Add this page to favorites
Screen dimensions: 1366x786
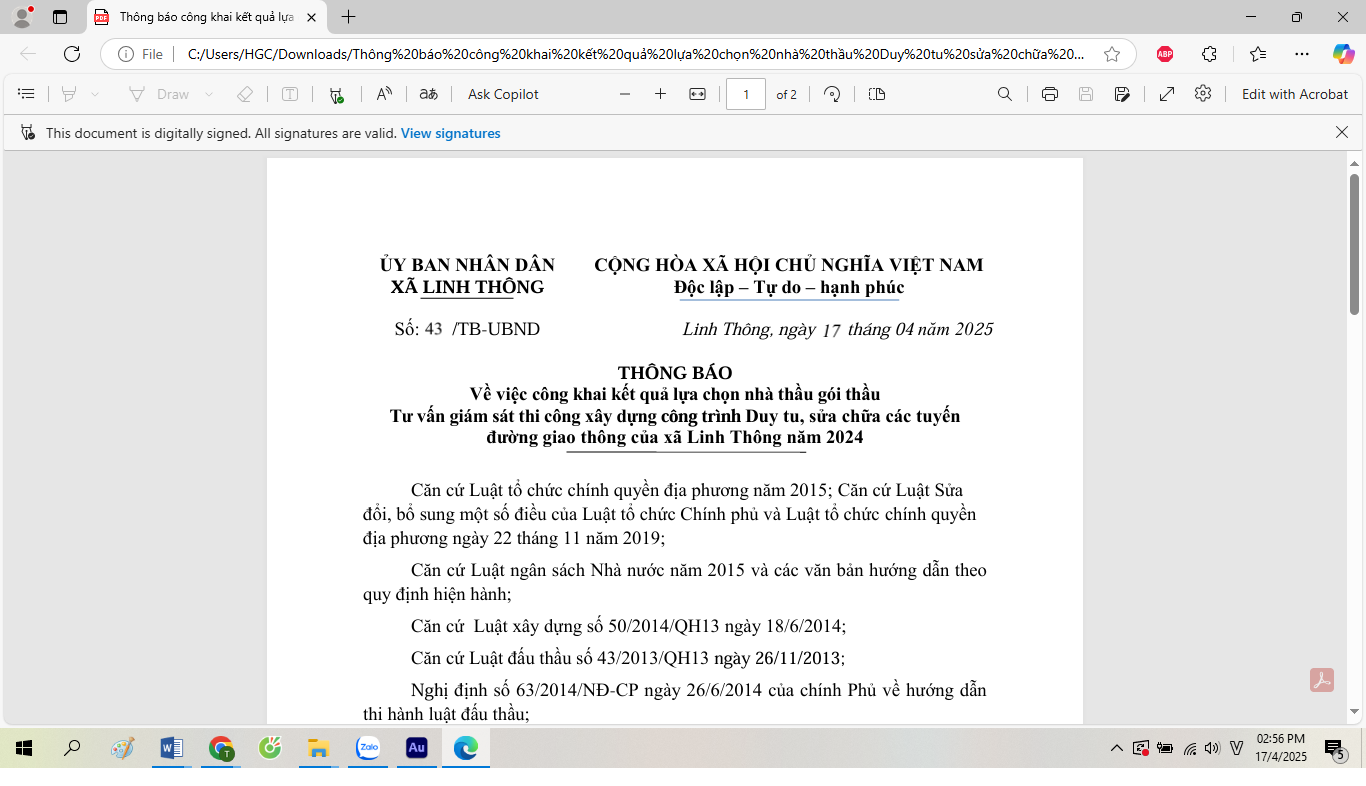click(1112, 54)
